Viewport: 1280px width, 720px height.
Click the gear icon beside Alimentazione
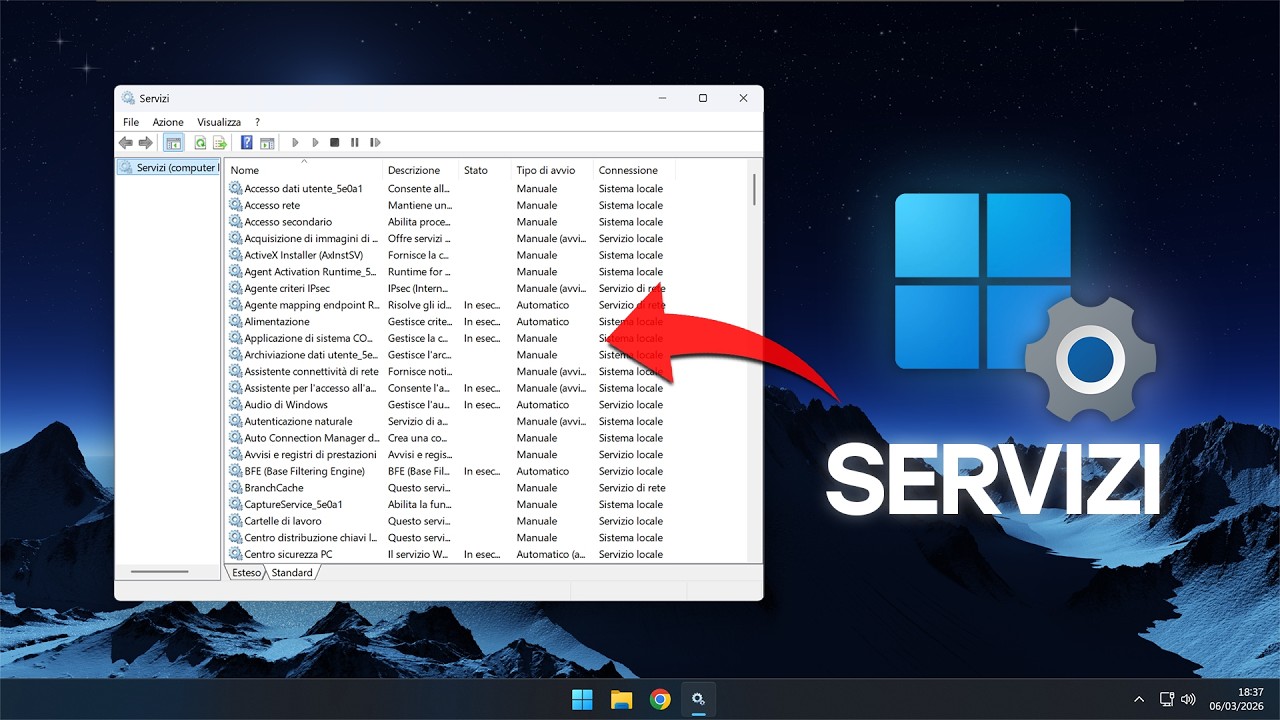[x=236, y=322]
